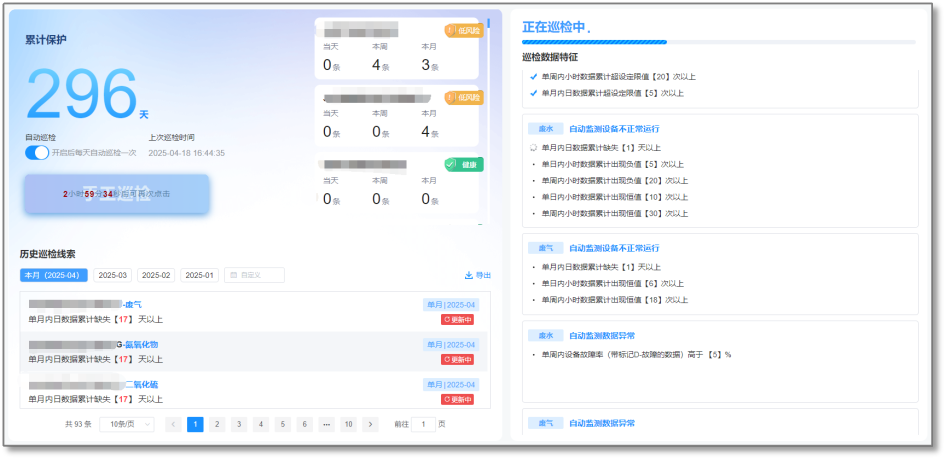Click the 正在巡检中 progress bar
Screen dimensions: 946x459
719,42
